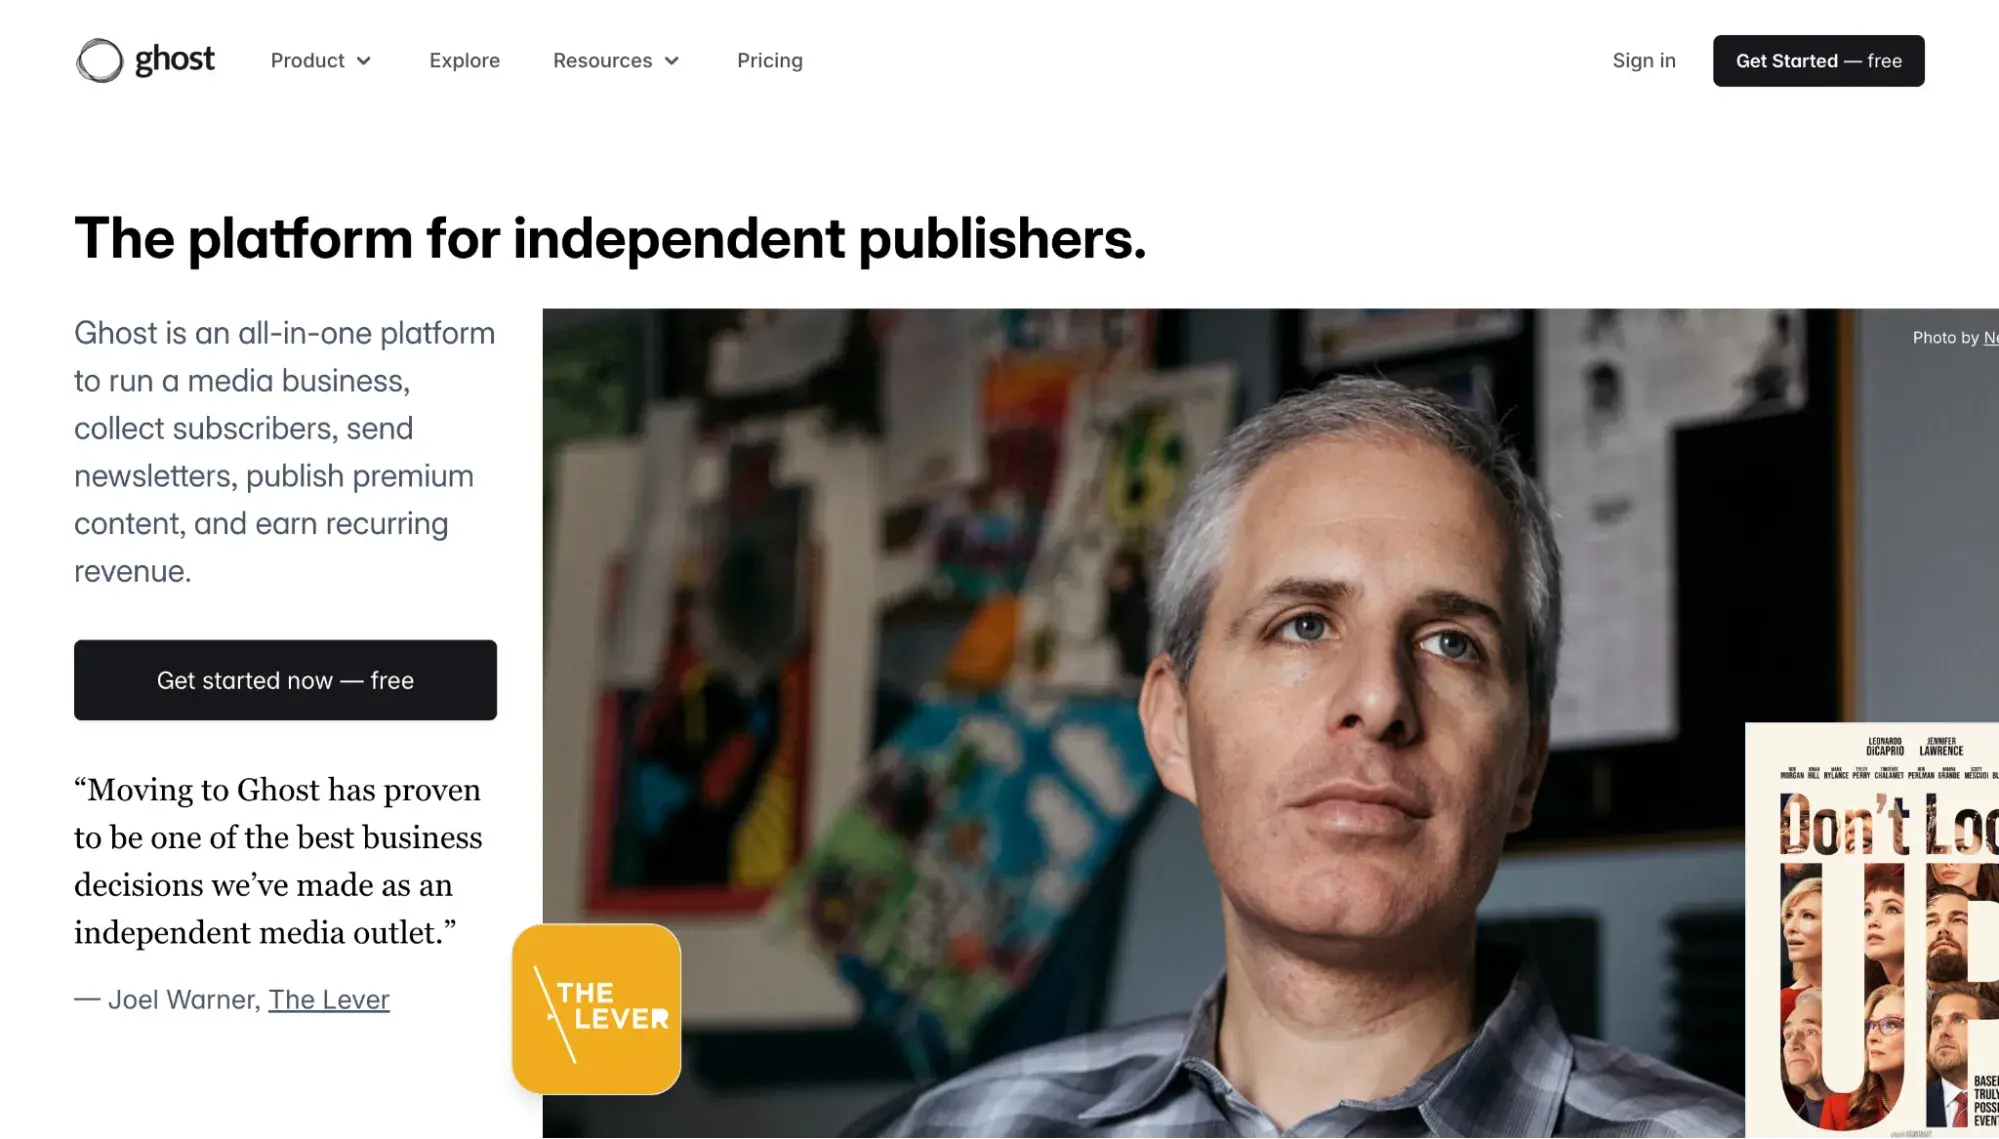Click the ghost wordmark in header
The height and width of the screenshot is (1139, 1999).
[175, 59]
